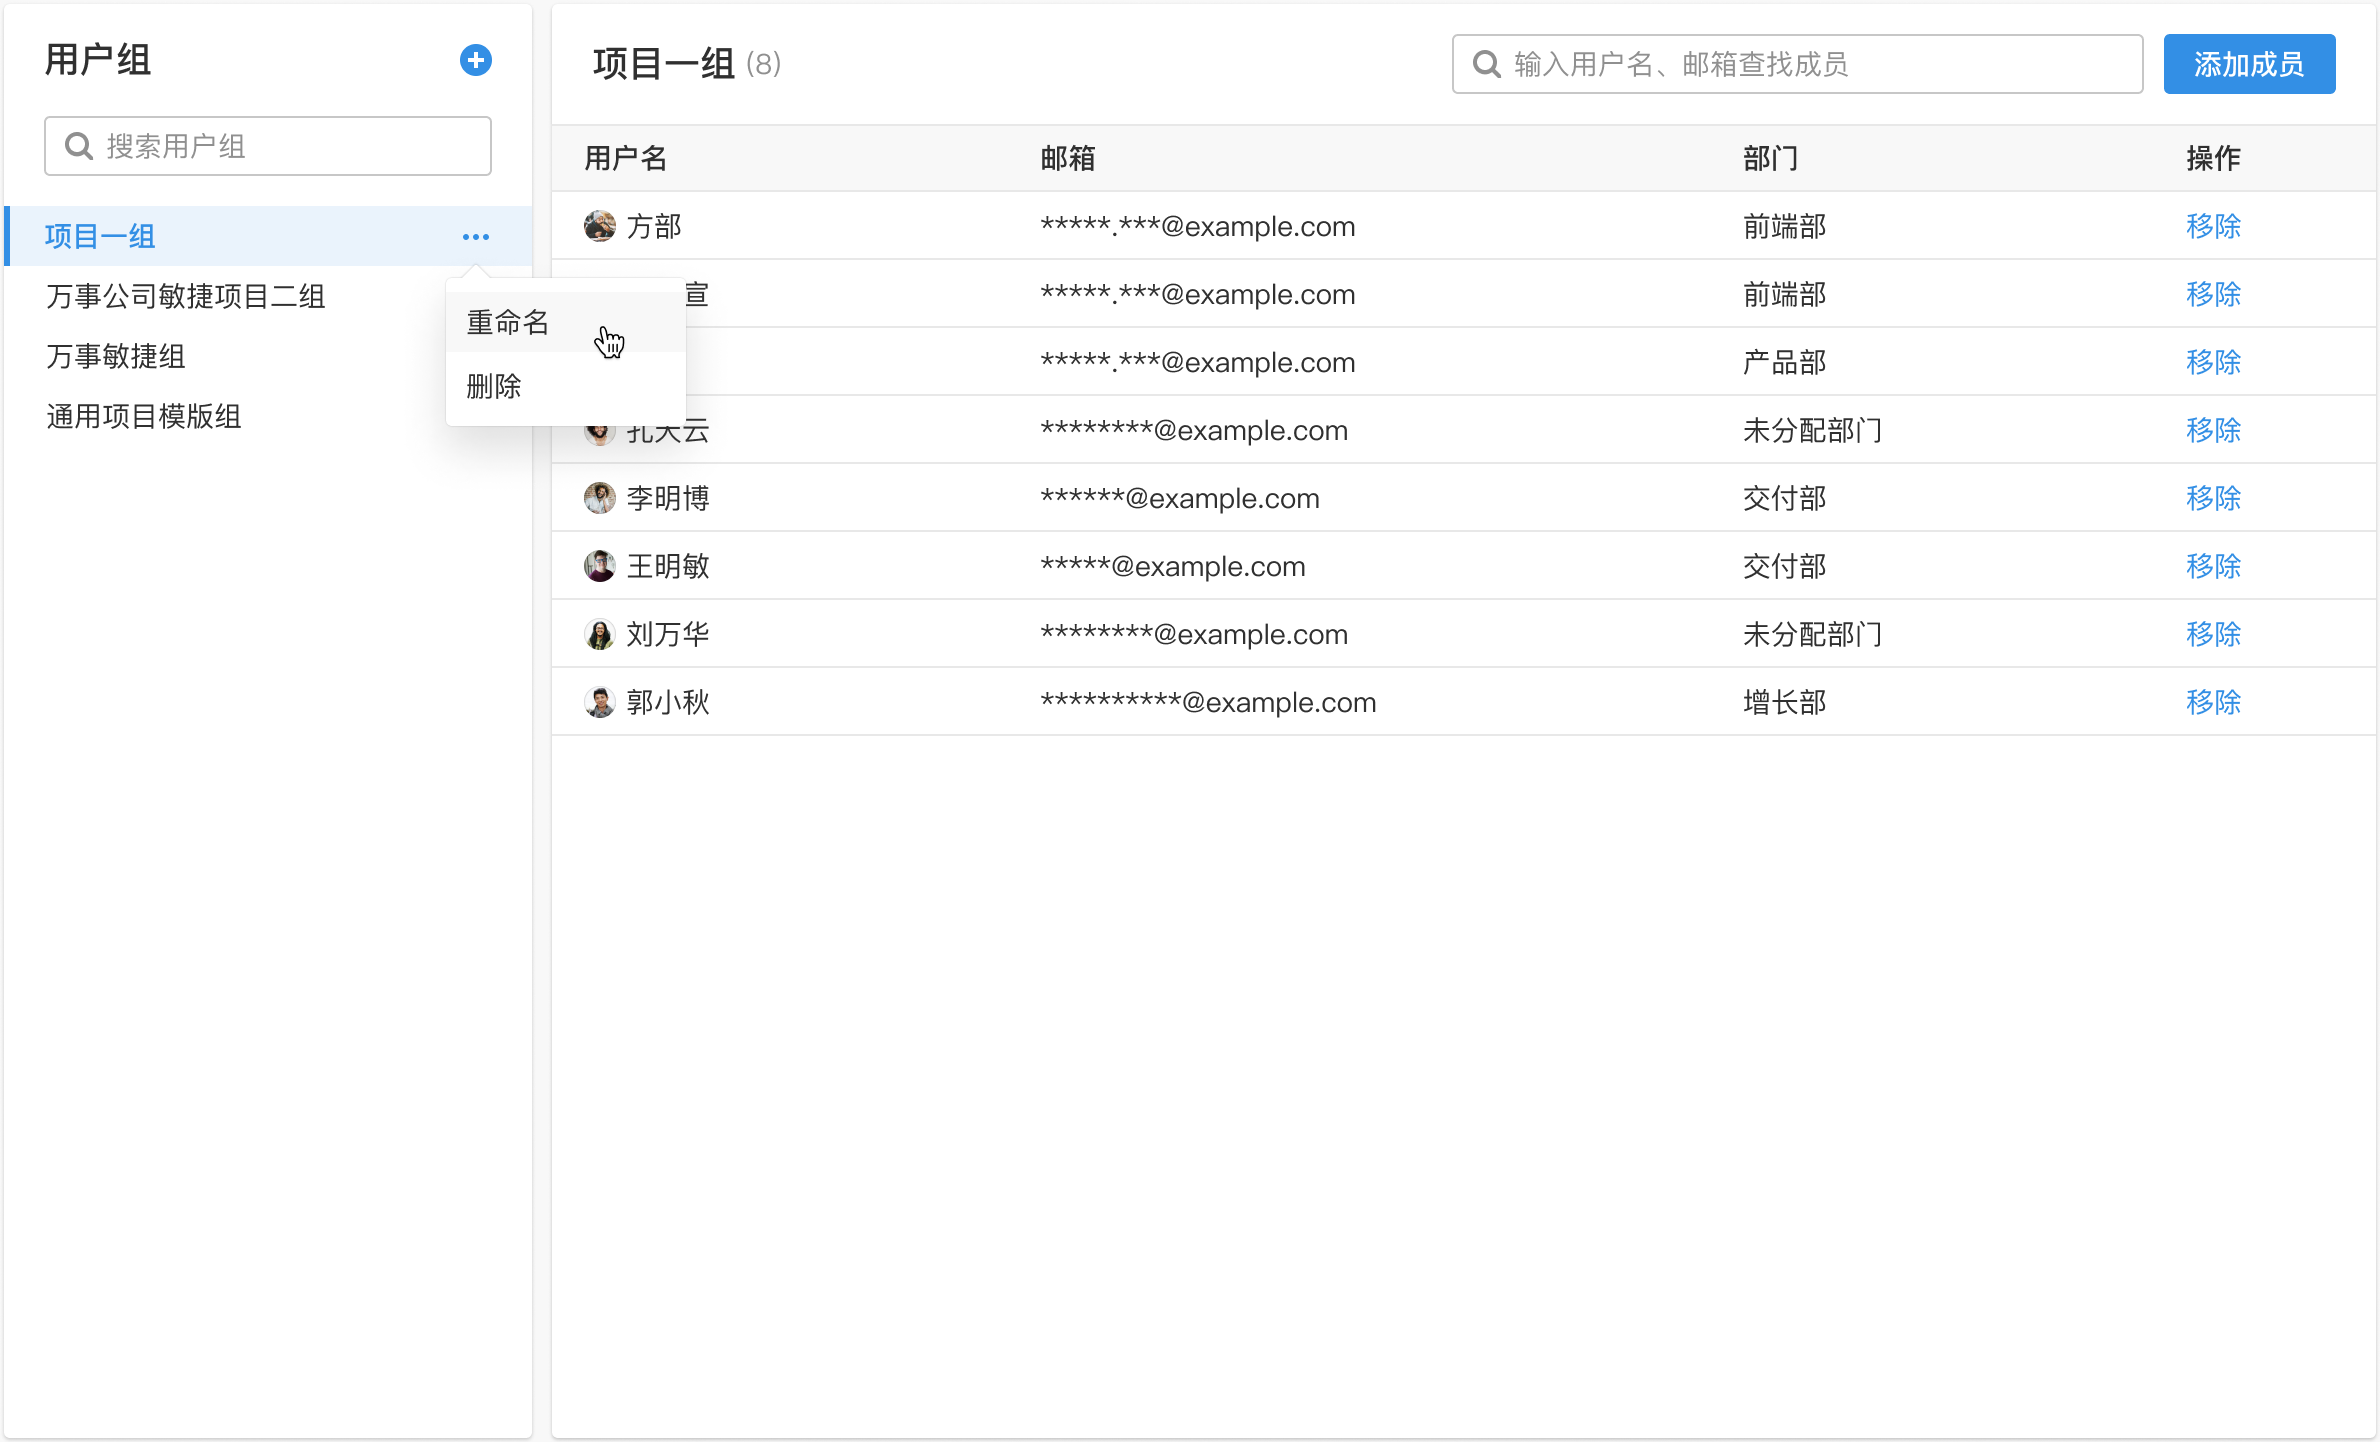2380x1442 pixels.
Task: Click the username 王明敏
Action: pos(668,566)
